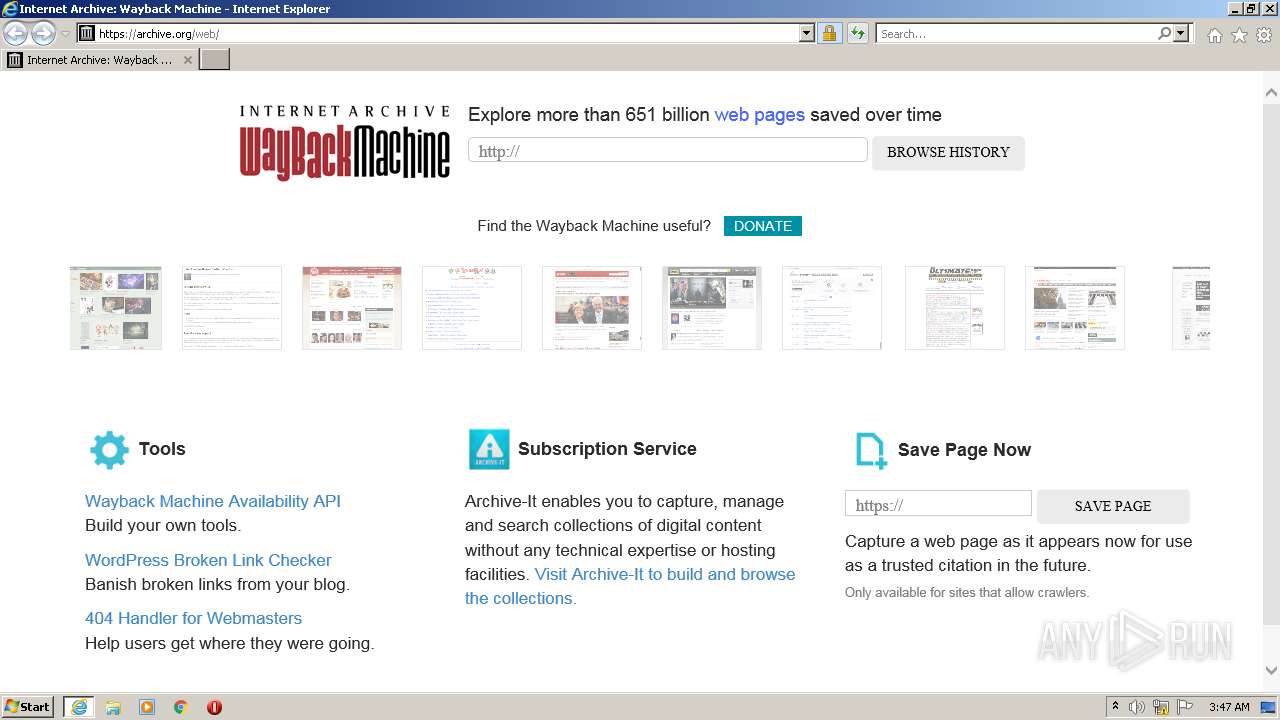The height and width of the screenshot is (720, 1280).
Task: Open the seventh archived site thumbnail
Action: 832,308
